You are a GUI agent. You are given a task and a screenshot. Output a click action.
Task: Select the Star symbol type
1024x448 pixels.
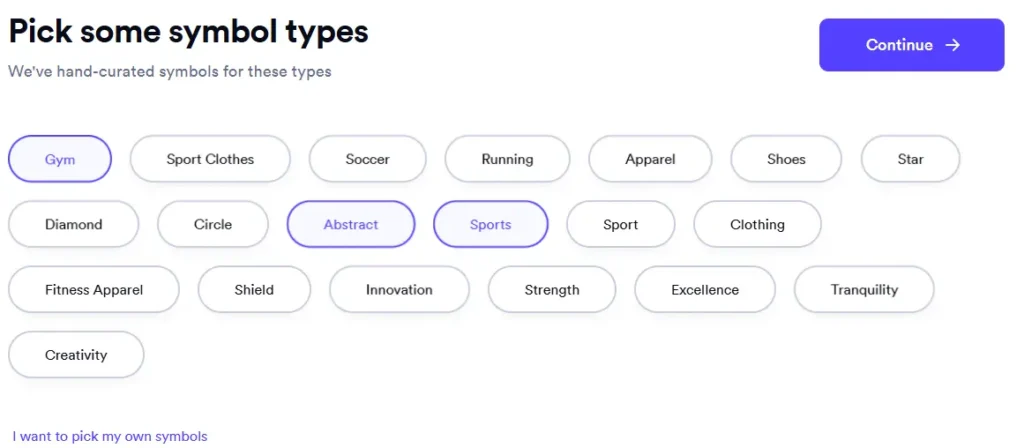910,159
